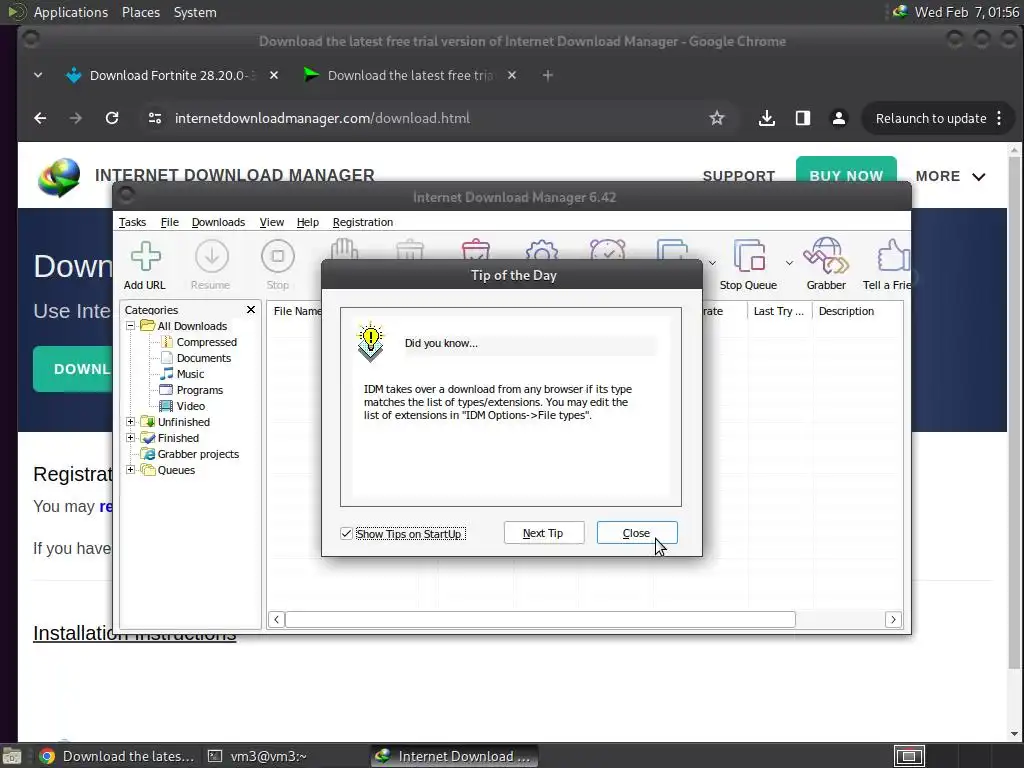Screen dimensions: 1024x768
Task: Open Chrome downloads icon
Action: (x=767, y=118)
